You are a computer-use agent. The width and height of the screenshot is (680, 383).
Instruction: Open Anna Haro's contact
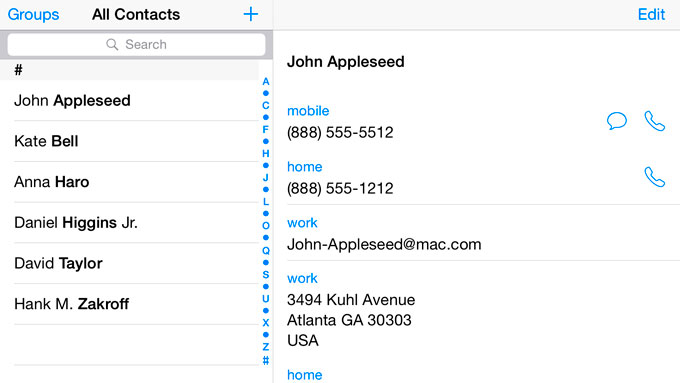tap(136, 182)
